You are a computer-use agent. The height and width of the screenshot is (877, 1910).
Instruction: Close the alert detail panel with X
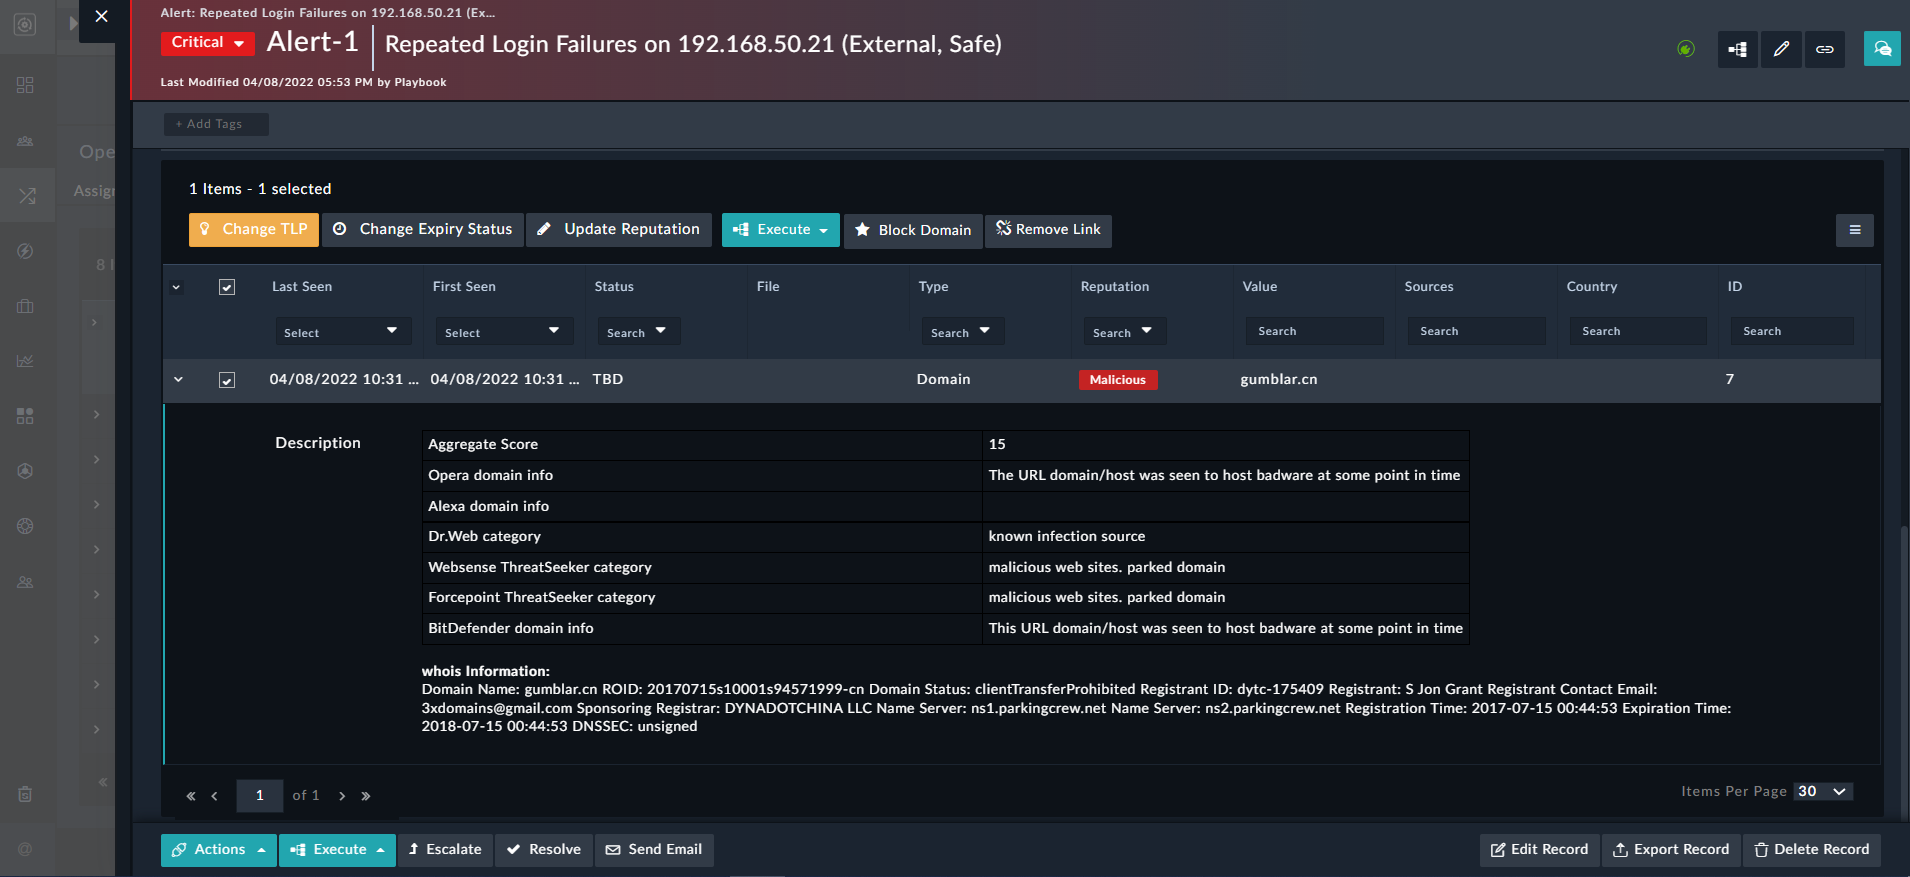[x=101, y=17]
